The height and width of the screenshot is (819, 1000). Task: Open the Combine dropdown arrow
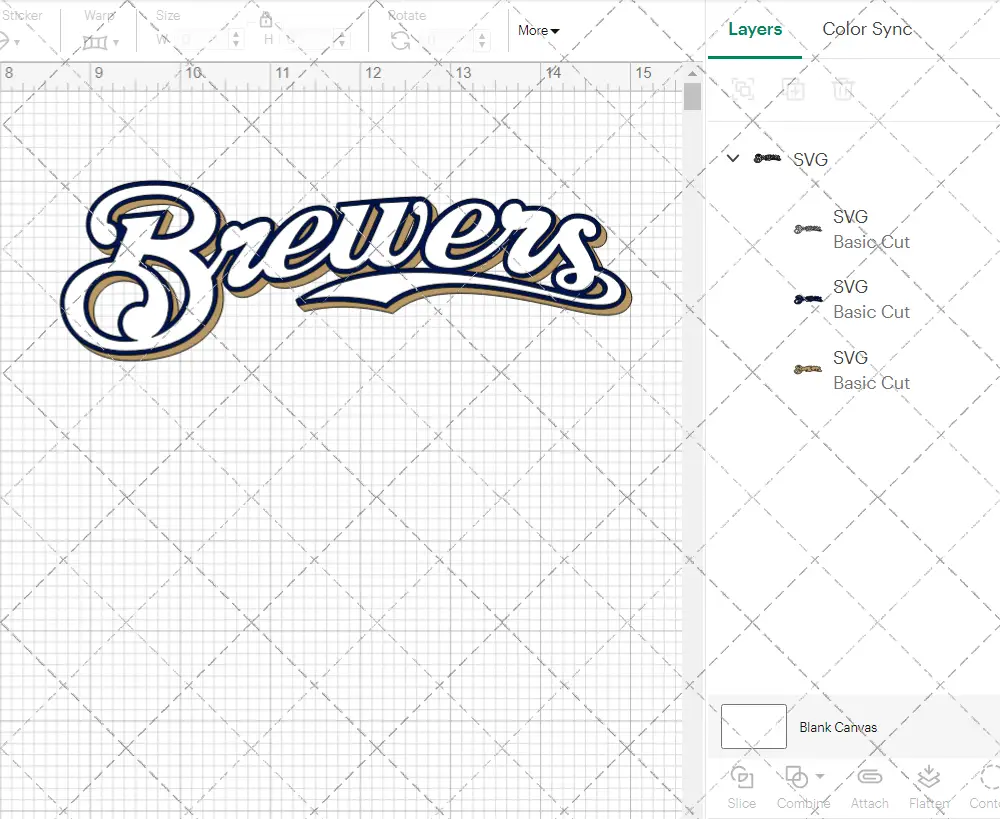coord(820,776)
